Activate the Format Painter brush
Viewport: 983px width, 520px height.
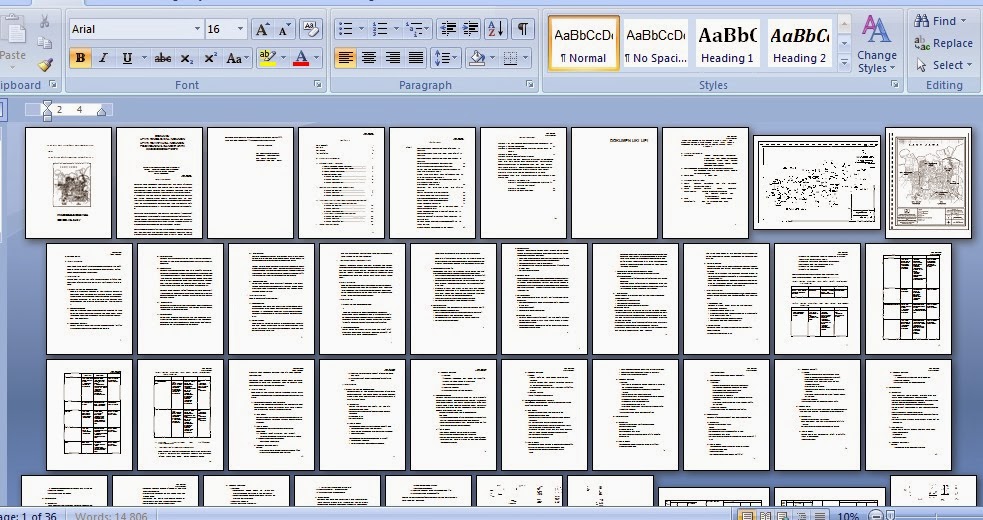click(x=45, y=65)
